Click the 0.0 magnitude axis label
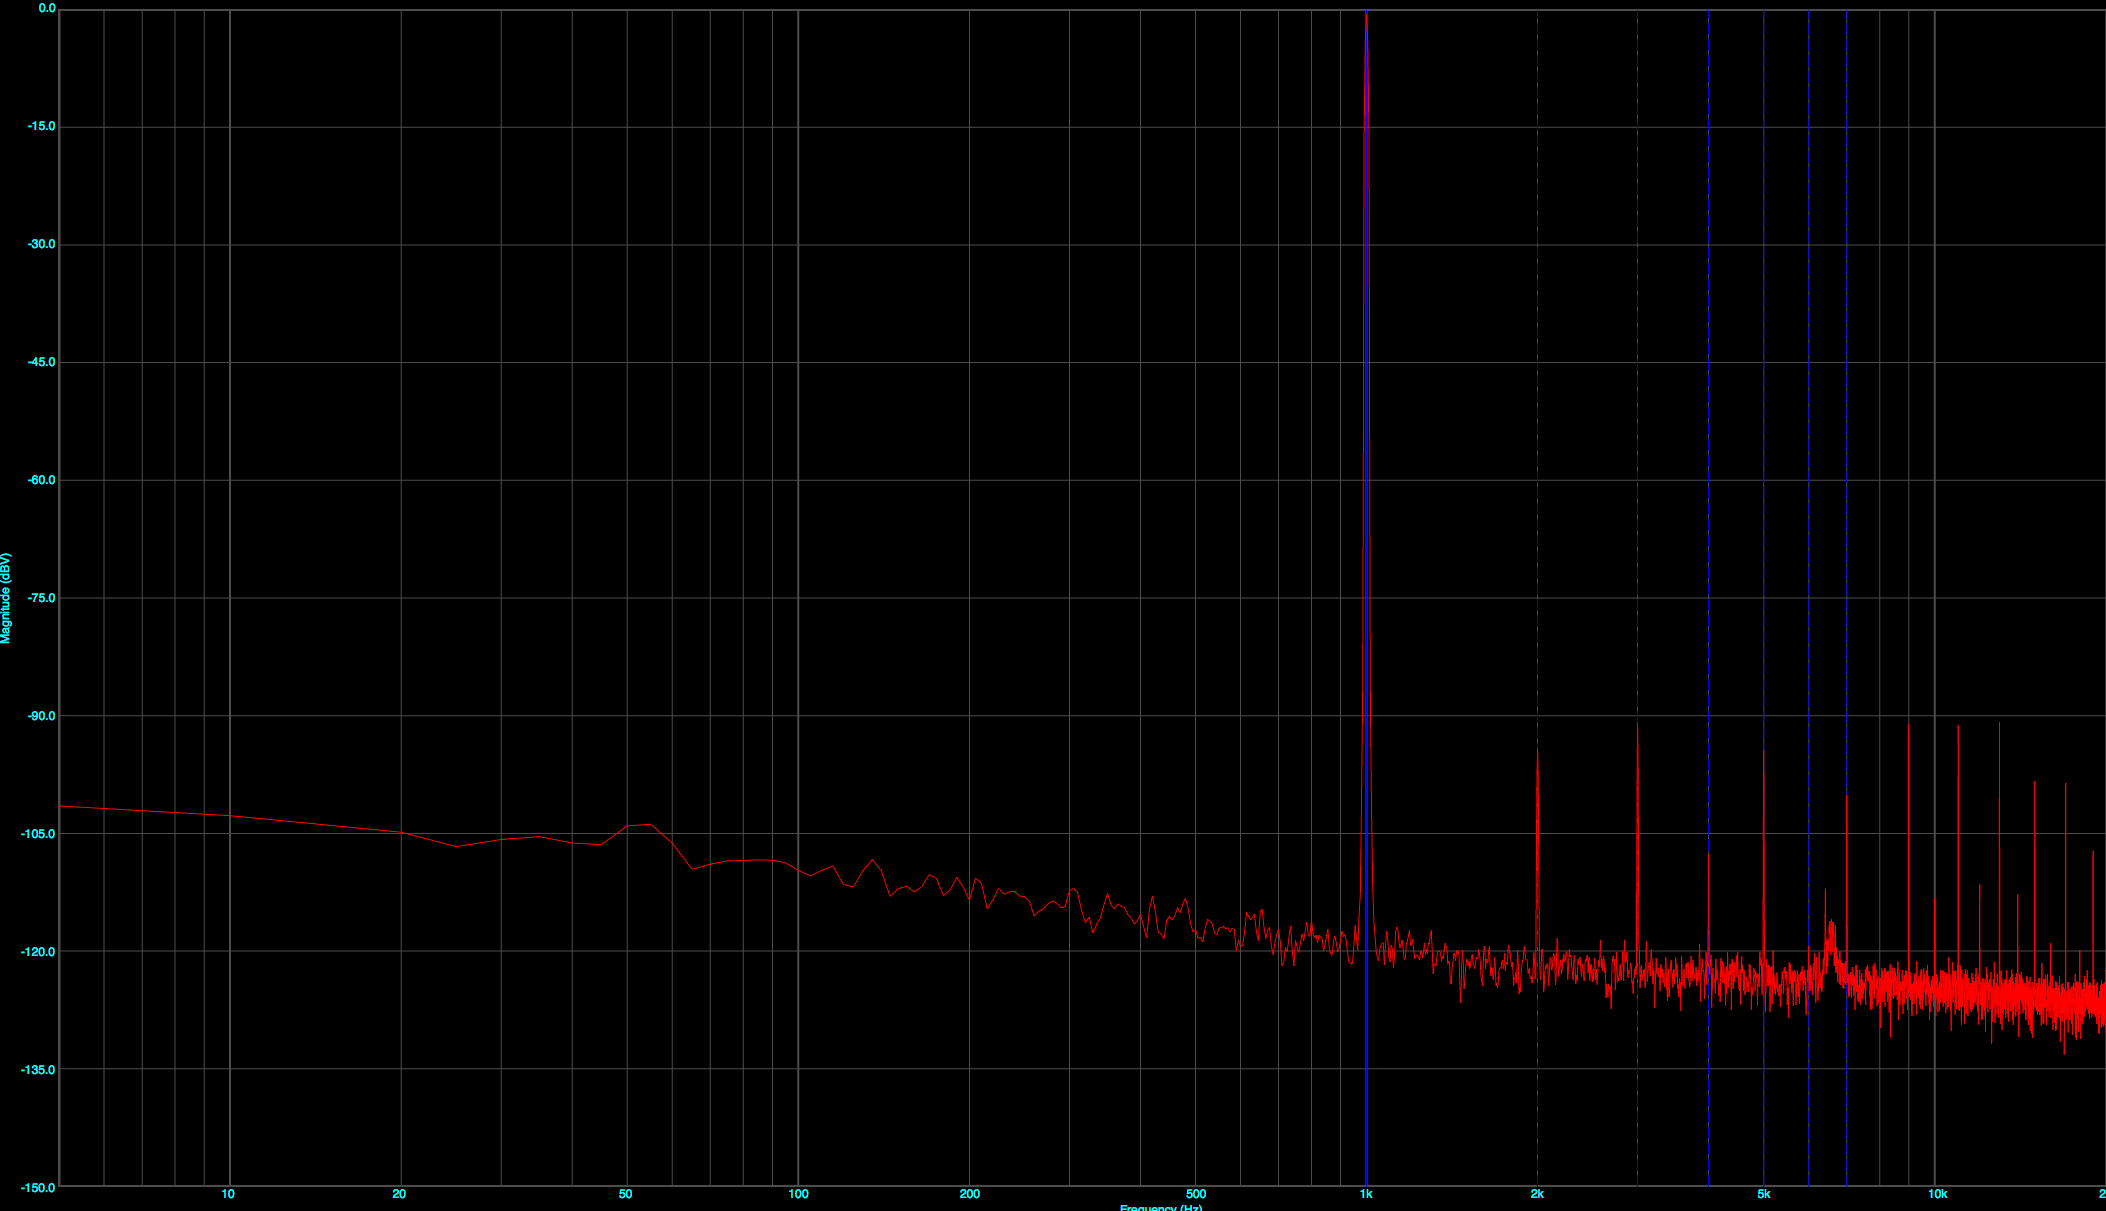 (47, 8)
